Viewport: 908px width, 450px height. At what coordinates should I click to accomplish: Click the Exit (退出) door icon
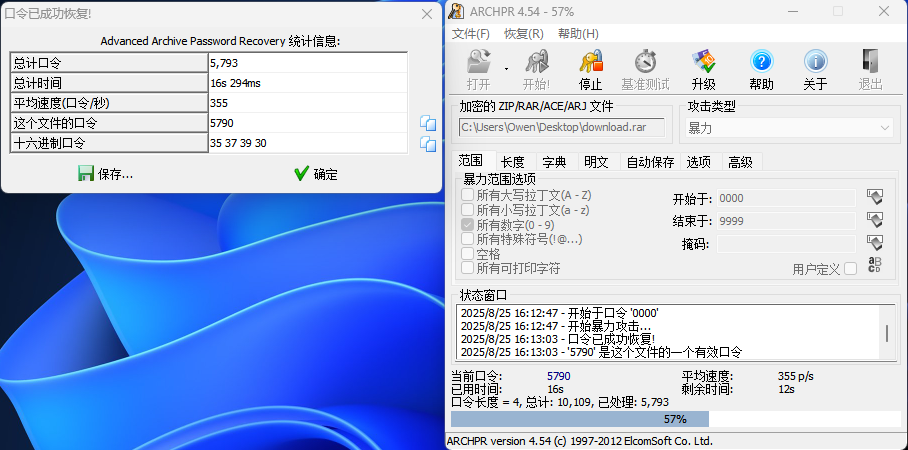pyautogui.click(x=870, y=62)
